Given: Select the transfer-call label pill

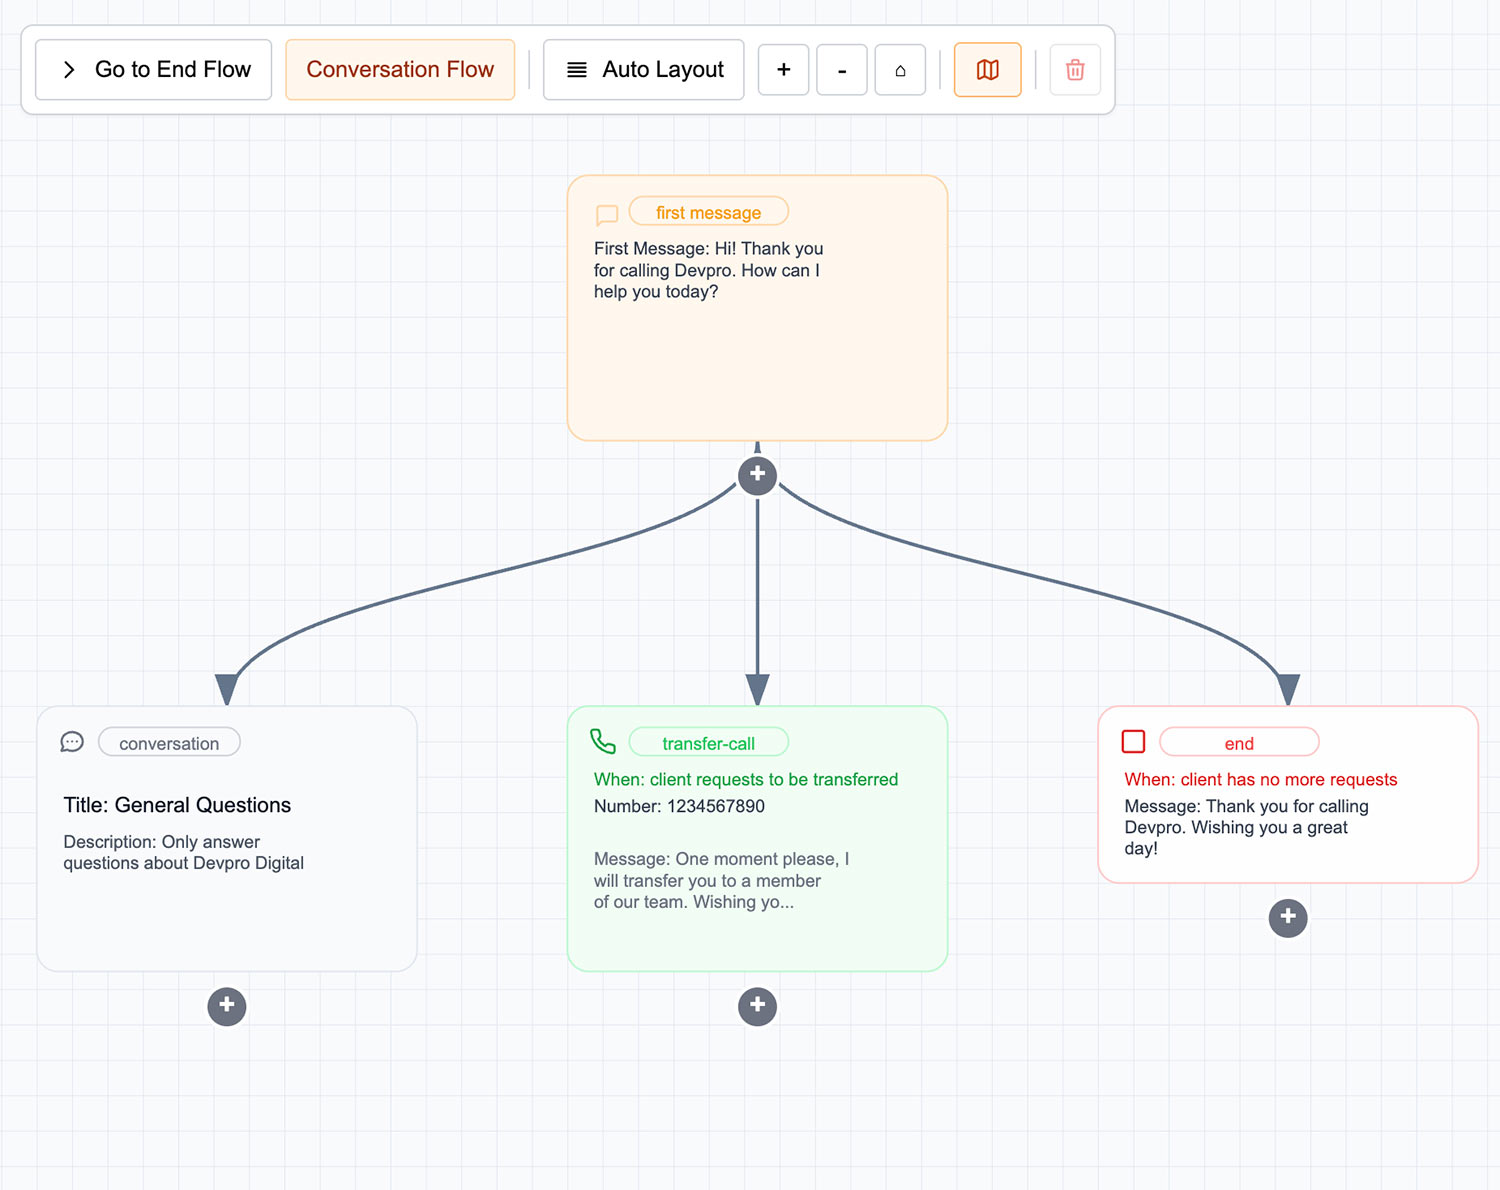Looking at the screenshot, I should pos(708,743).
